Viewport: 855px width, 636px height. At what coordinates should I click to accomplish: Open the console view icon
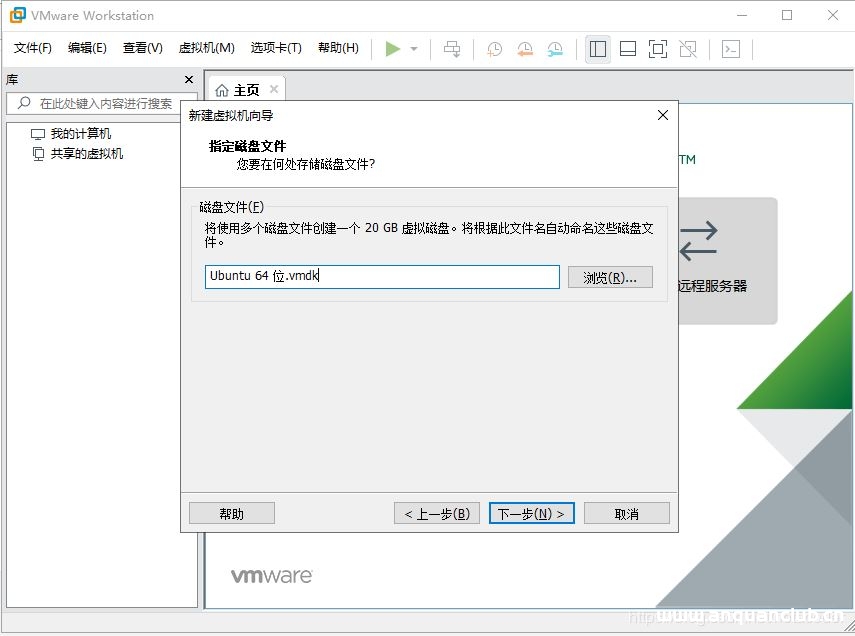[x=731, y=48]
